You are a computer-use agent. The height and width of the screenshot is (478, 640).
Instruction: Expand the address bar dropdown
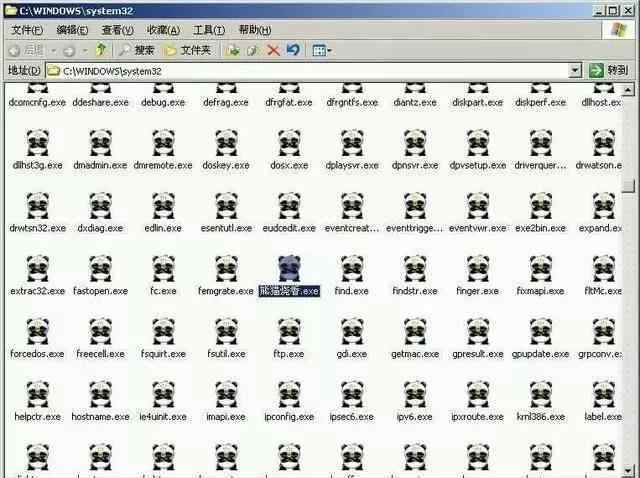[x=575, y=71]
